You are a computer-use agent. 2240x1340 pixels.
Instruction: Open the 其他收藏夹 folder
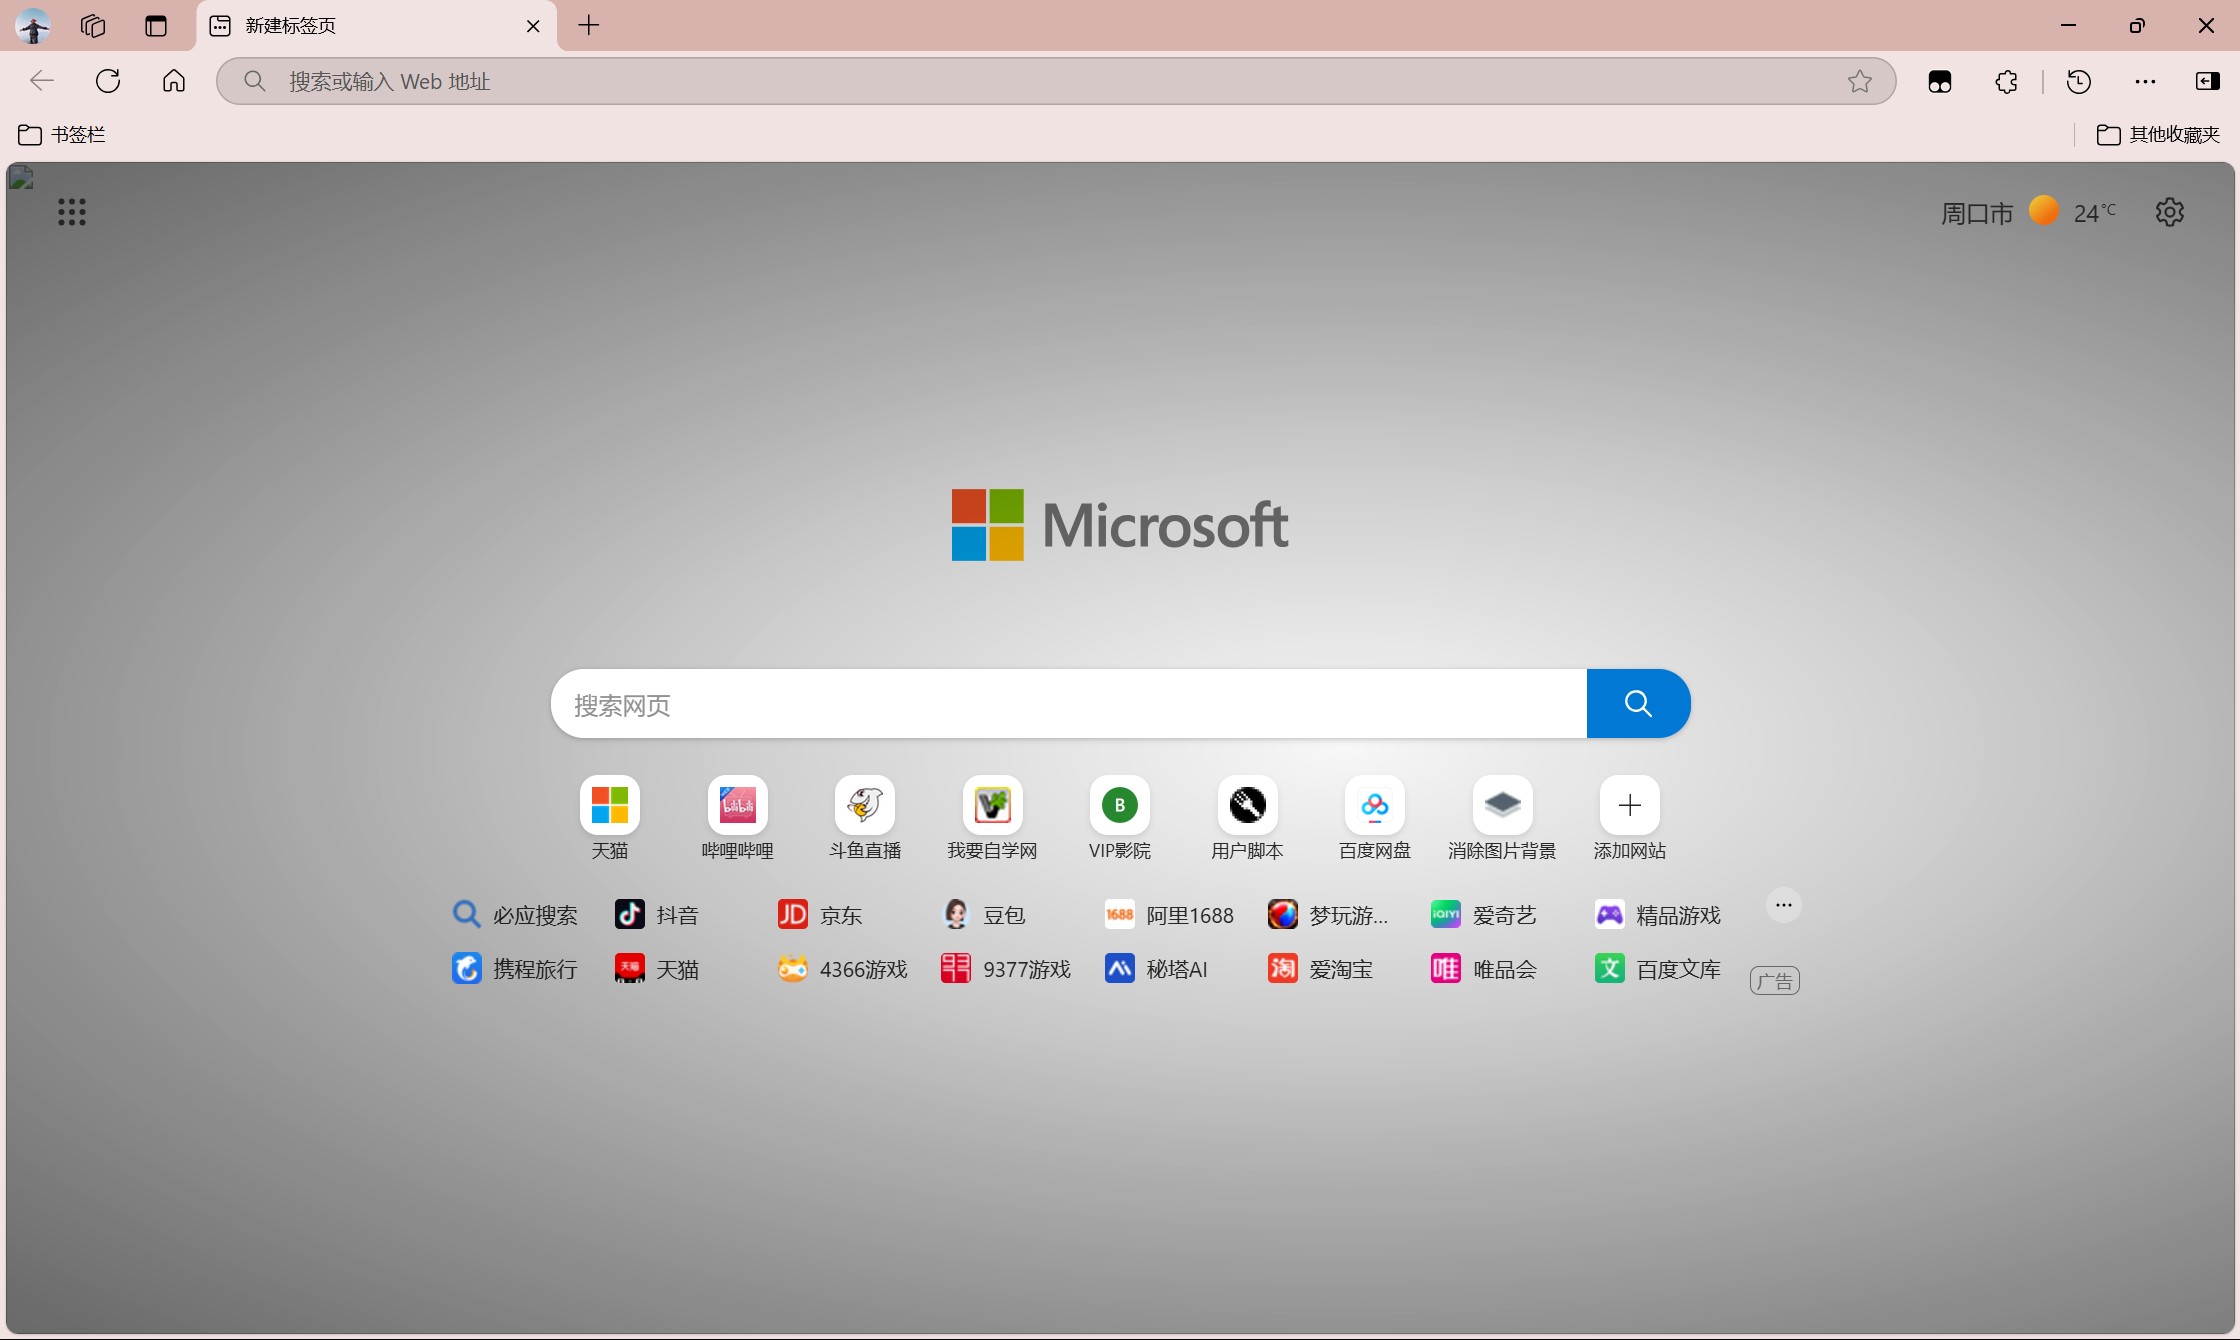point(2158,134)
